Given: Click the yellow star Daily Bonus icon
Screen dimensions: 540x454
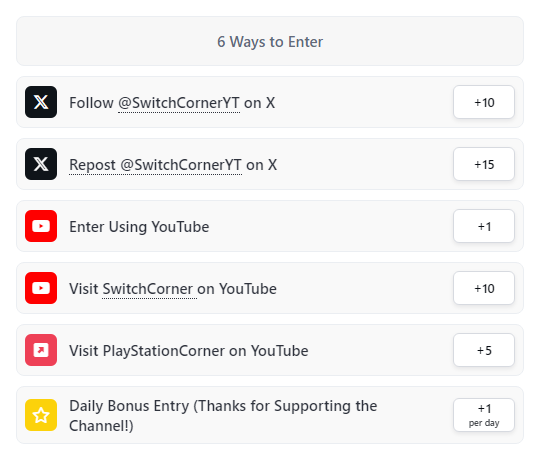Looking at the screenshot, I should pyautogui.click(x=41, y=415).
